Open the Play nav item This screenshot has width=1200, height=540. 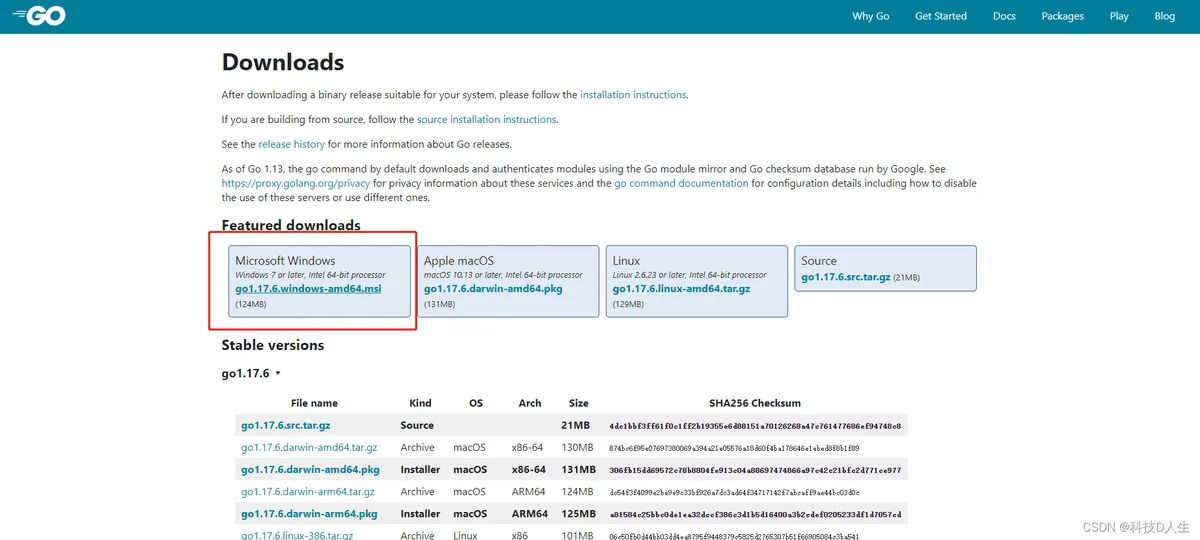(x=1119, y=16)
